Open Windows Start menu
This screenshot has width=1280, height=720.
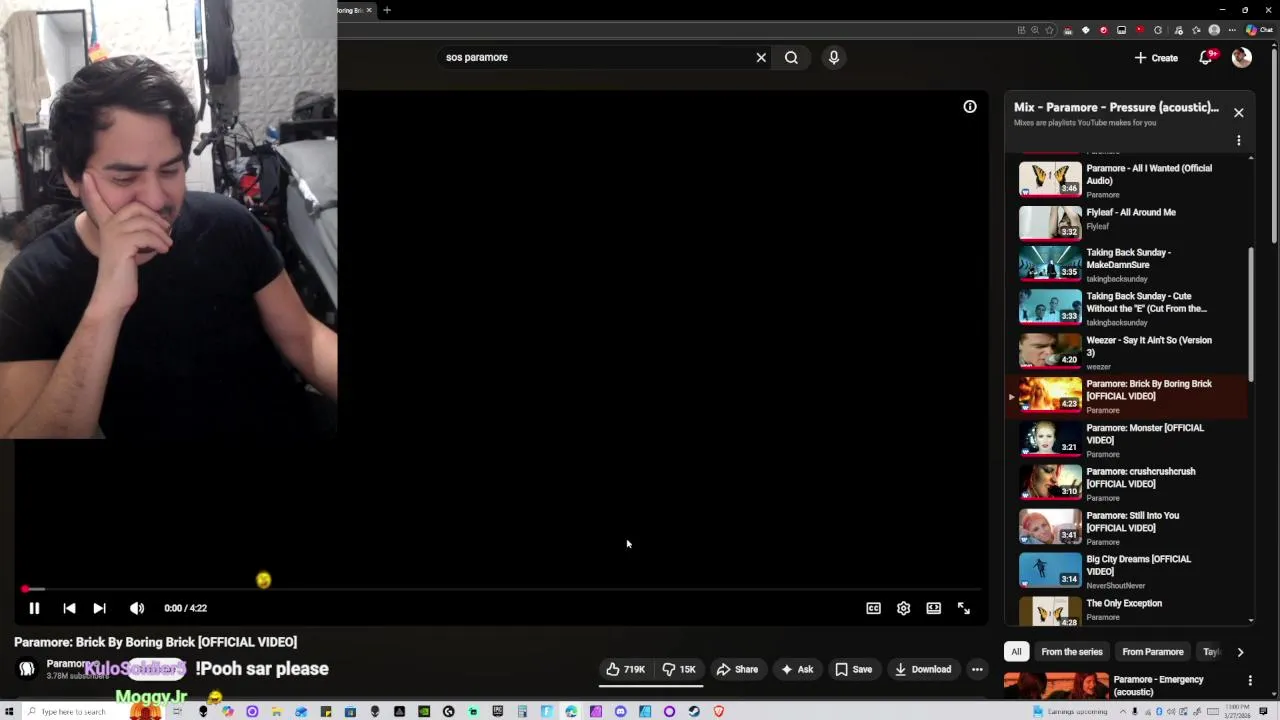(9, 711)
